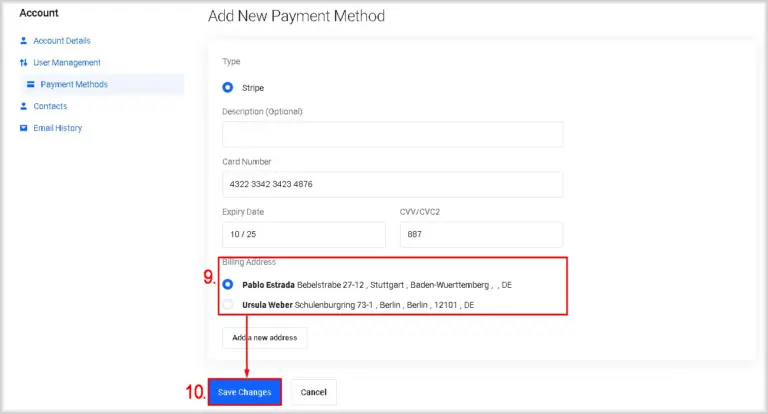Choose Ursula Weber billing address radio
Viewport: 768px width, 414px height.
point(228,304)
